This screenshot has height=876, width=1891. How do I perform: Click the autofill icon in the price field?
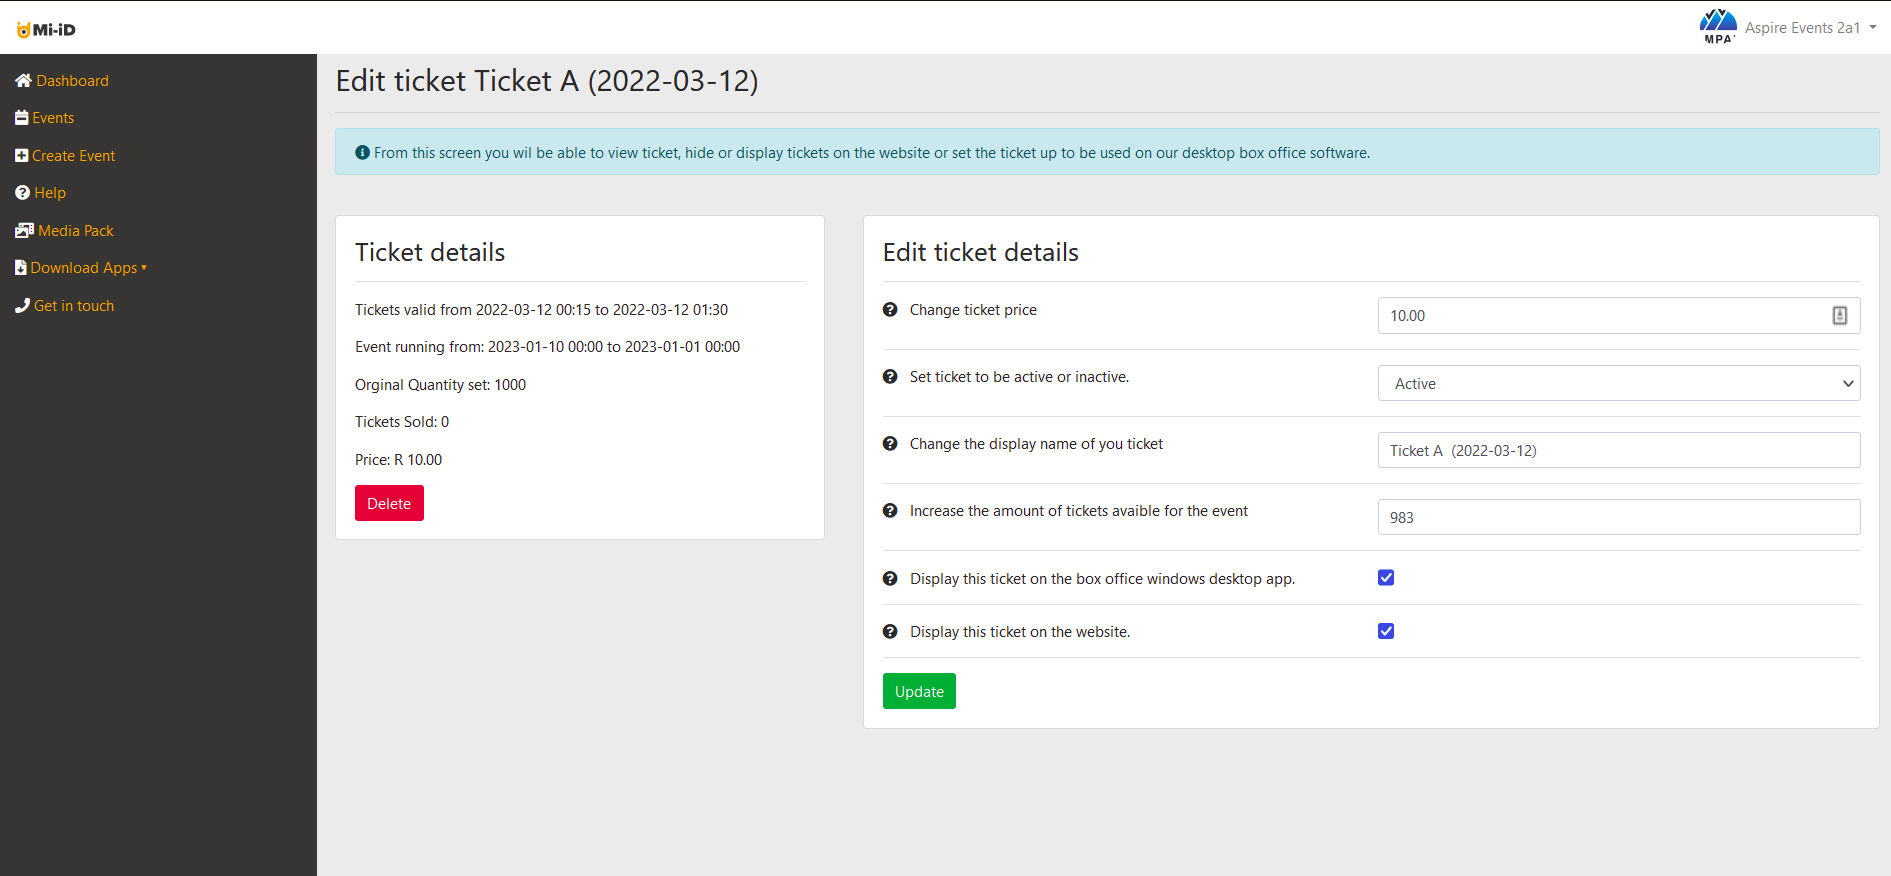[x=1839, y=316]
